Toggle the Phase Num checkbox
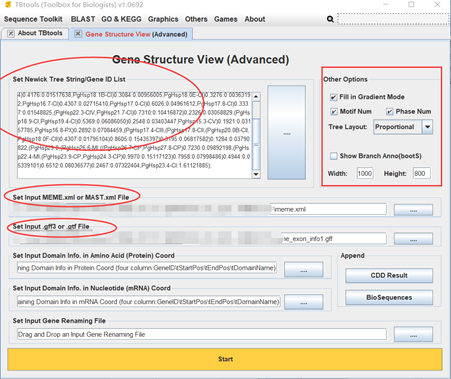The width and height of the screenshot is (451, 379). 390,112
